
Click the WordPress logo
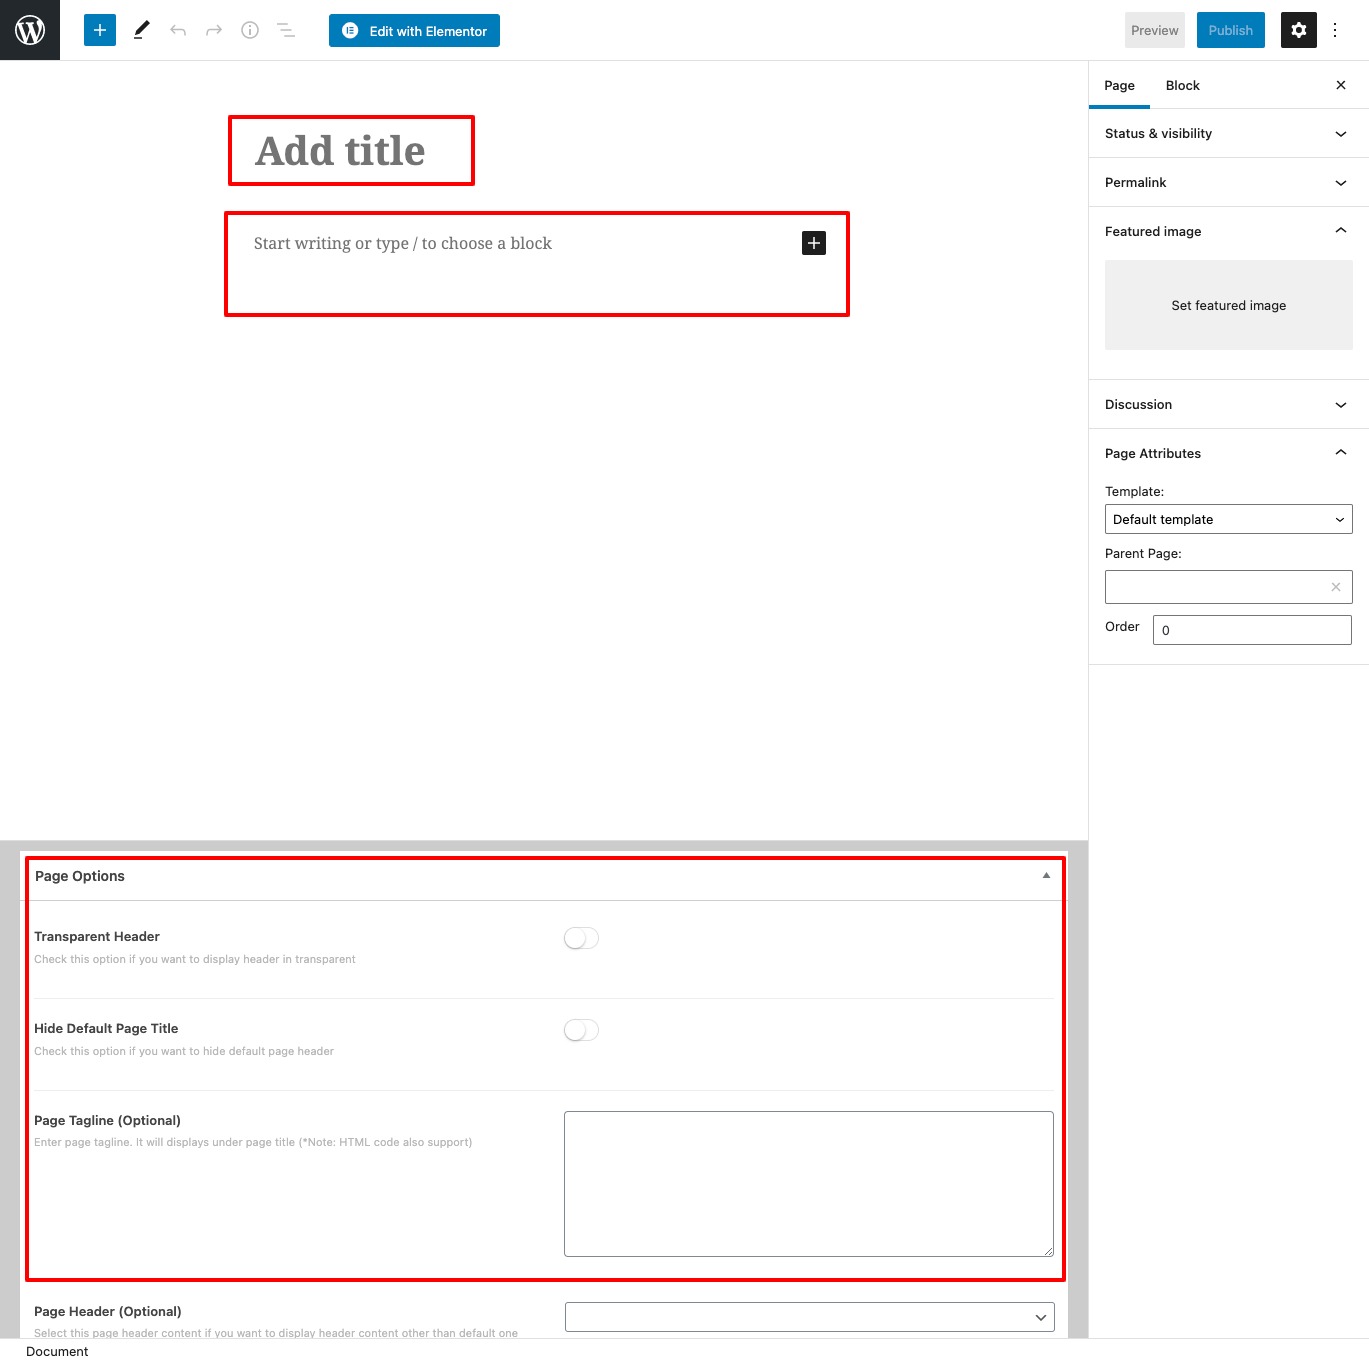[29, 30]
